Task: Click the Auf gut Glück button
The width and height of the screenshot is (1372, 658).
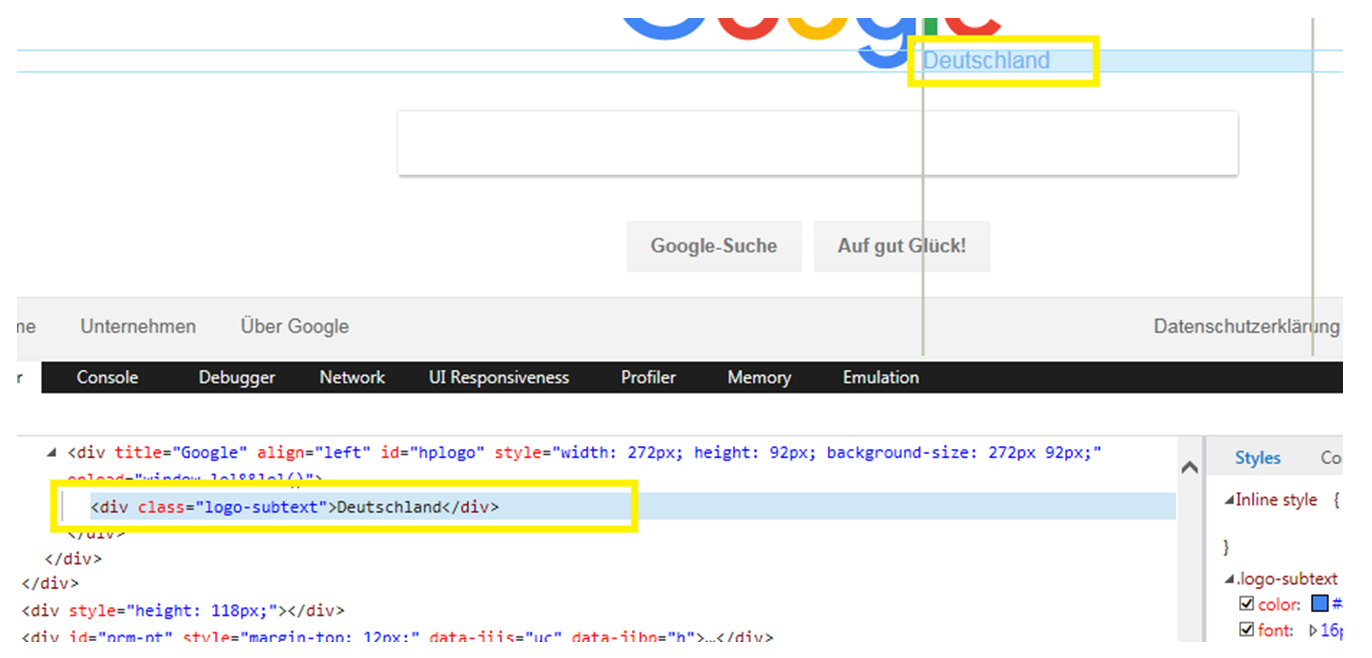Action: [x=902, y=245]
